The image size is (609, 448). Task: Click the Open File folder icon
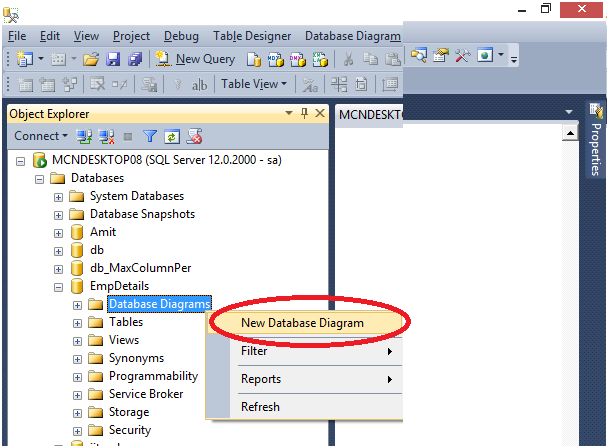91,59
